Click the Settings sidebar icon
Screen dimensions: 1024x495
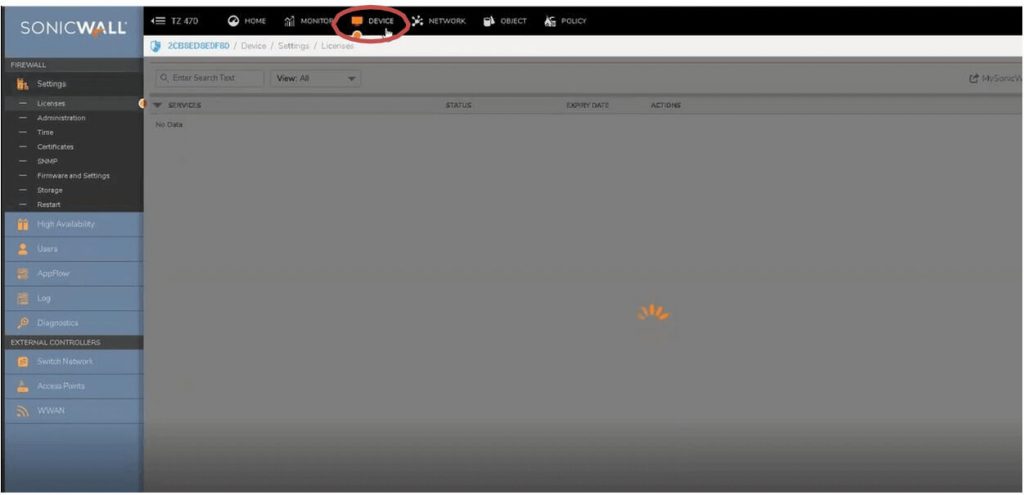(x=23, y=84)
